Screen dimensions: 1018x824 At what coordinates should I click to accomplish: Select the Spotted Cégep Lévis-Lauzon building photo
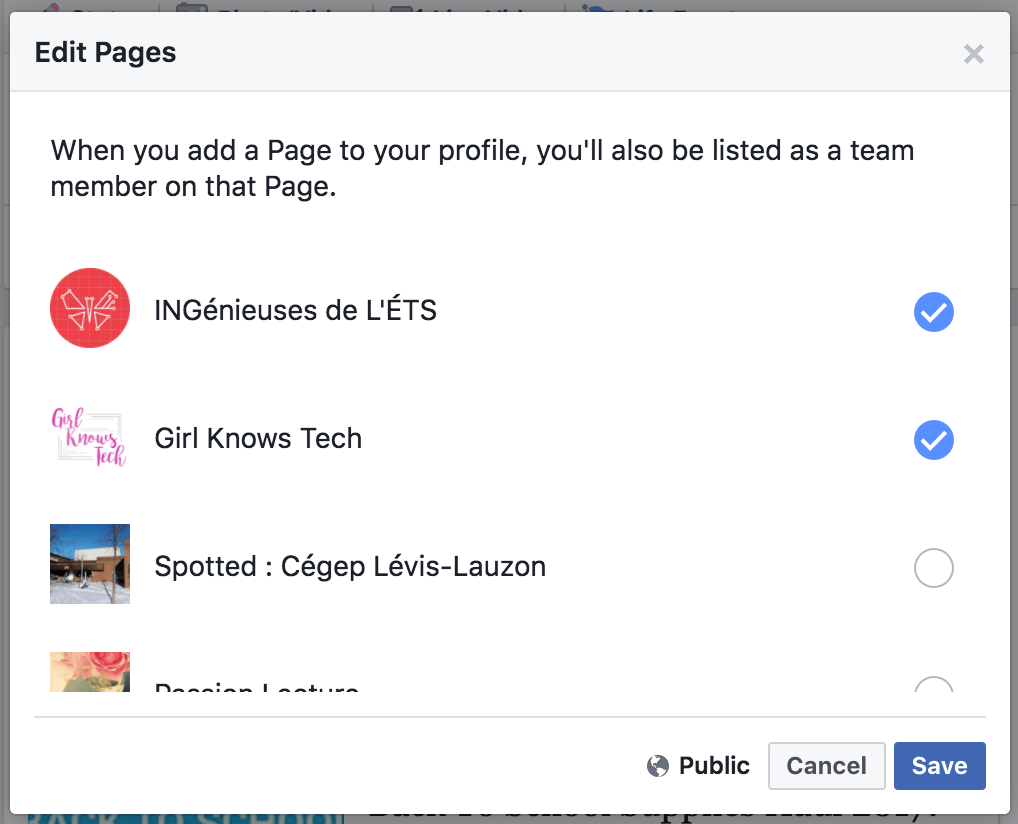pyautogui.click(x=90, y=564)
